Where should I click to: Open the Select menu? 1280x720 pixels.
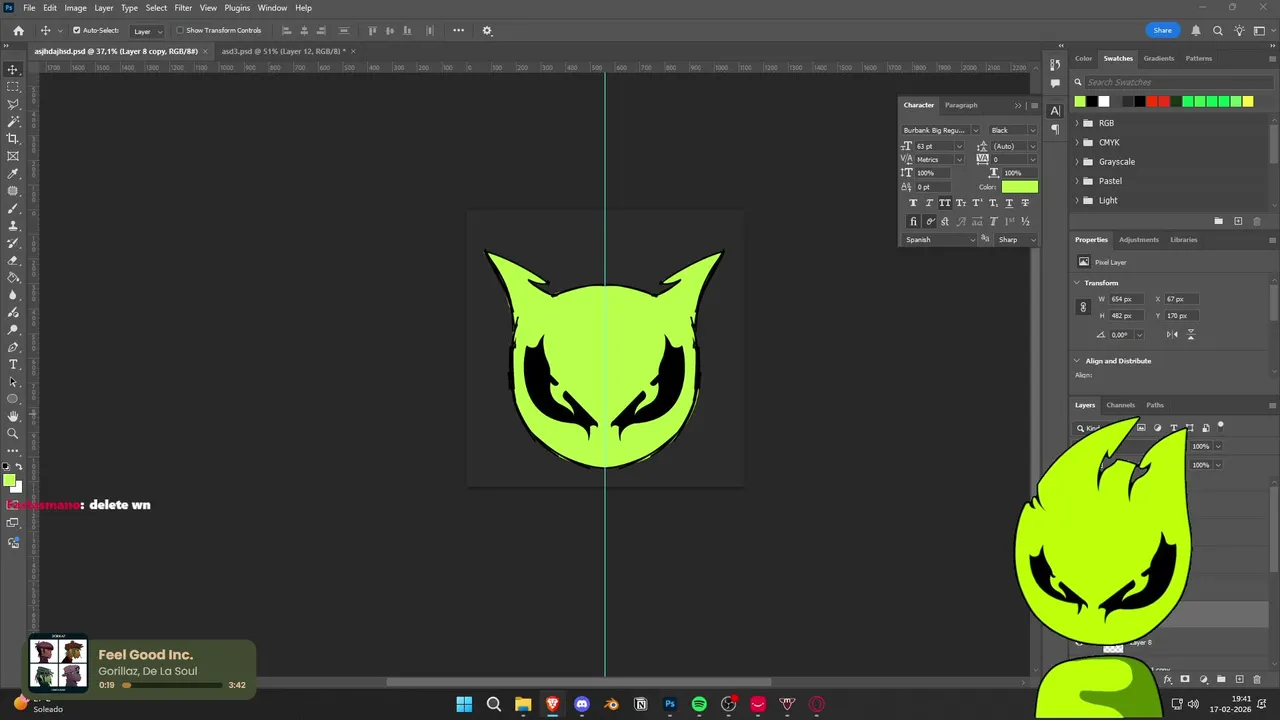coord(156,8)
